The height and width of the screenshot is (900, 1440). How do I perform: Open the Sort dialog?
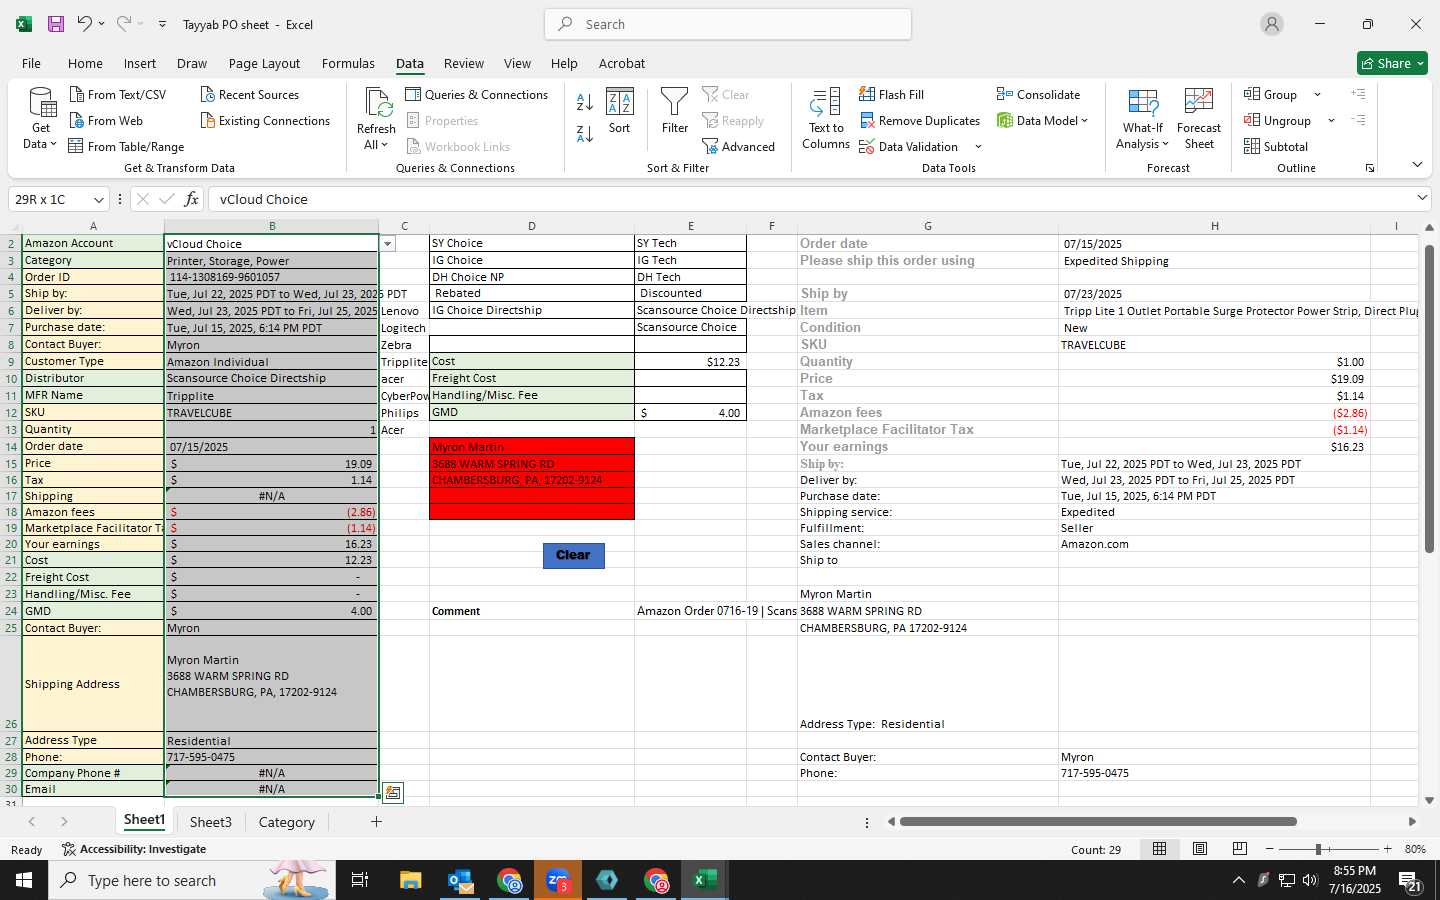pos(620,111)
